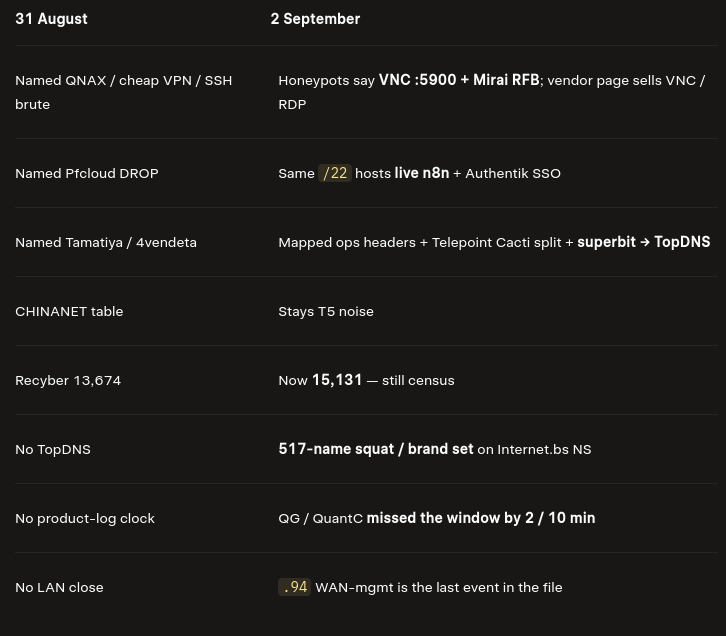Click the bold superbit → TopDNS text

point(644,242)
